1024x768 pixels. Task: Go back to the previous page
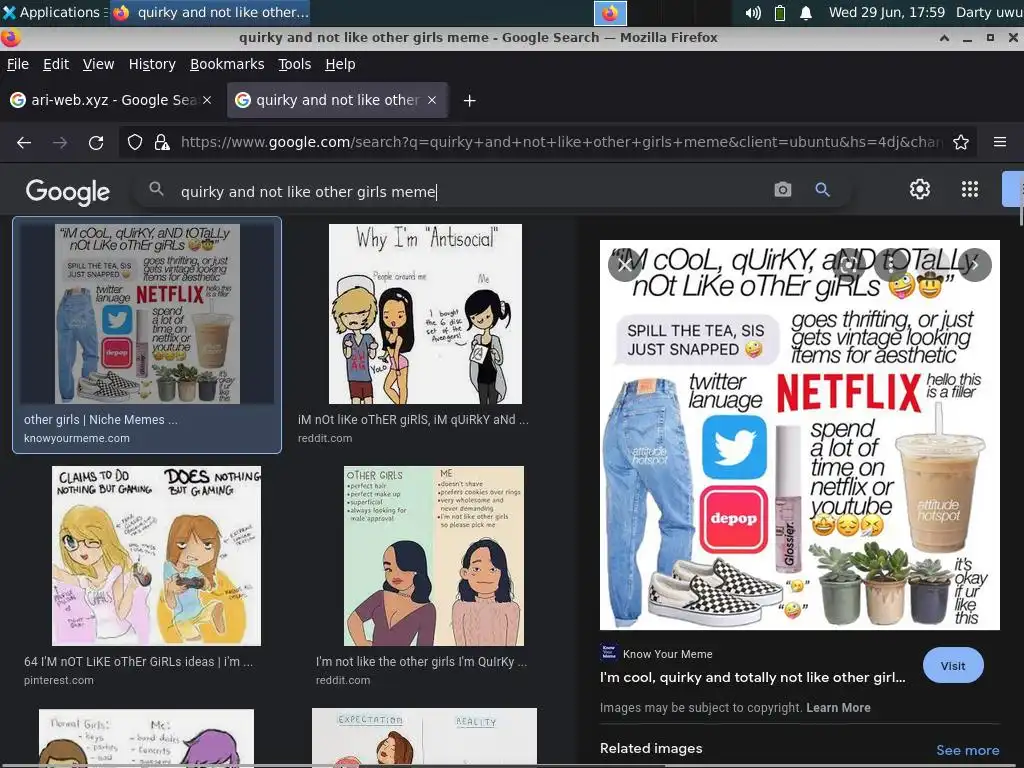(24, 142)
